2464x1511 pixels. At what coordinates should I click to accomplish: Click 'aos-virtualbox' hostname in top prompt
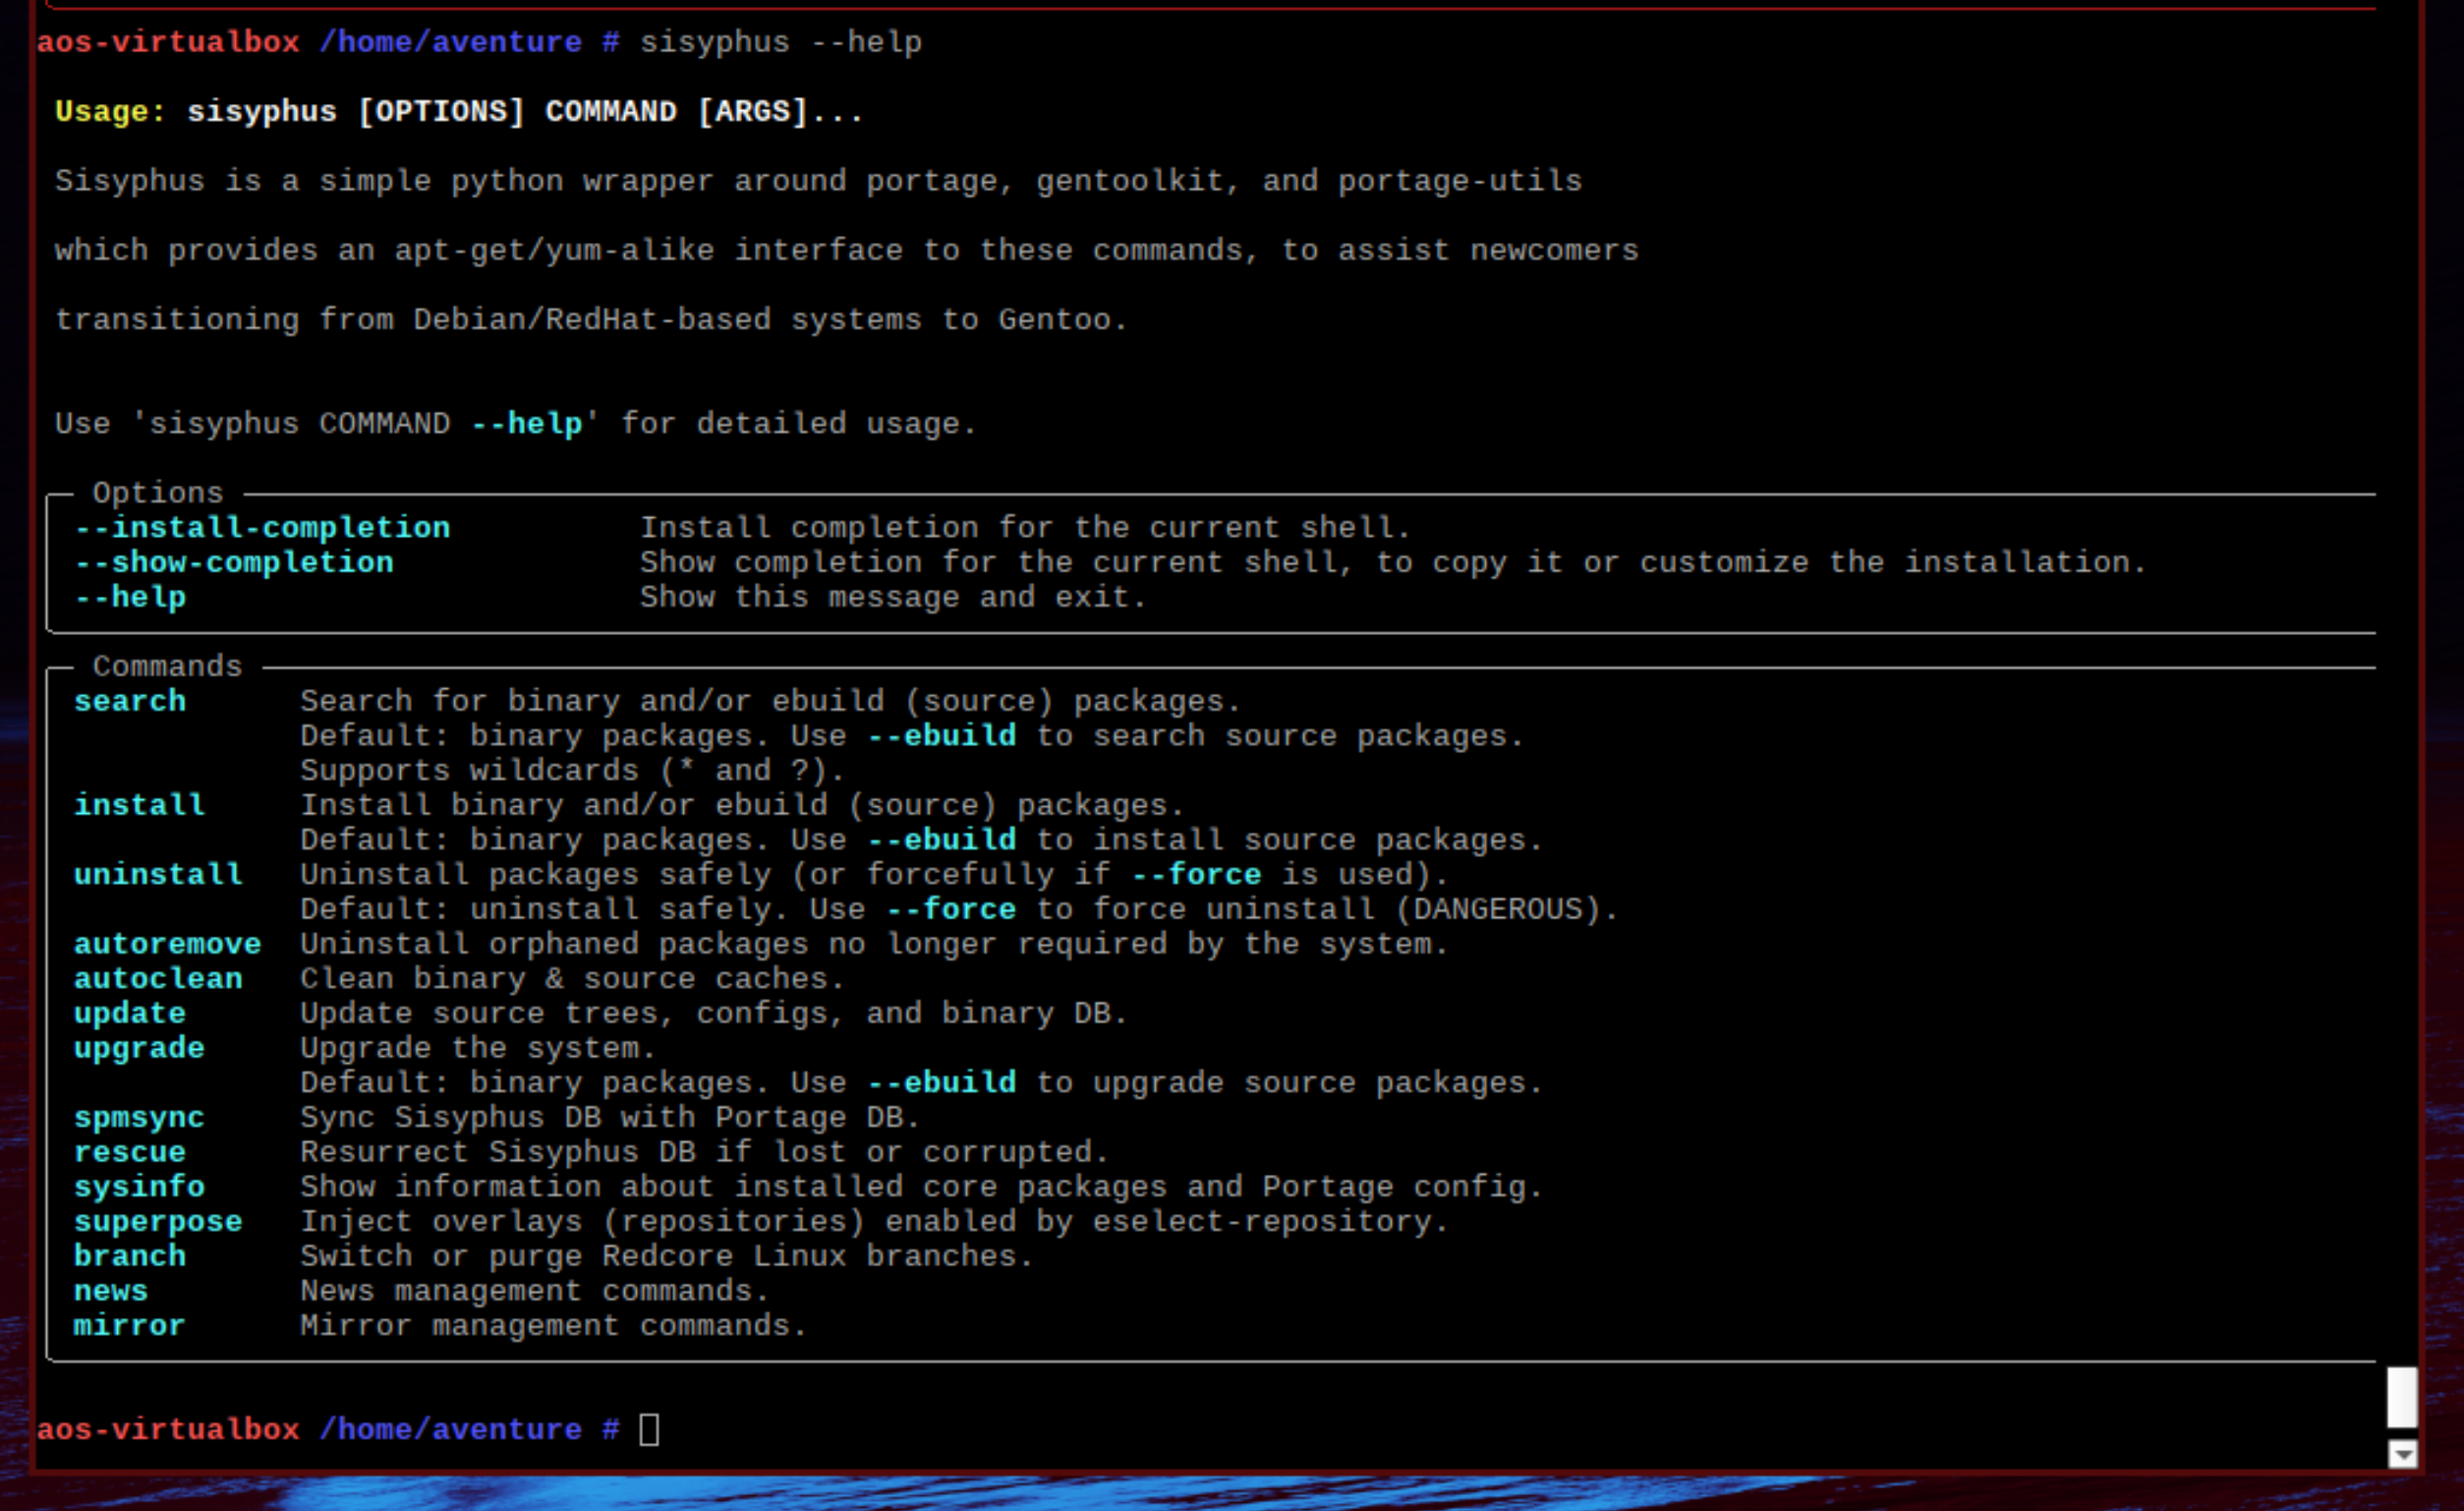click(168, 42)
